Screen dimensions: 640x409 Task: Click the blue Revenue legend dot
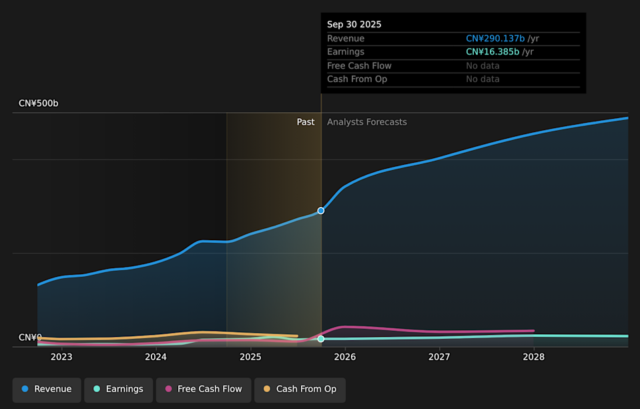pos(25,389)
